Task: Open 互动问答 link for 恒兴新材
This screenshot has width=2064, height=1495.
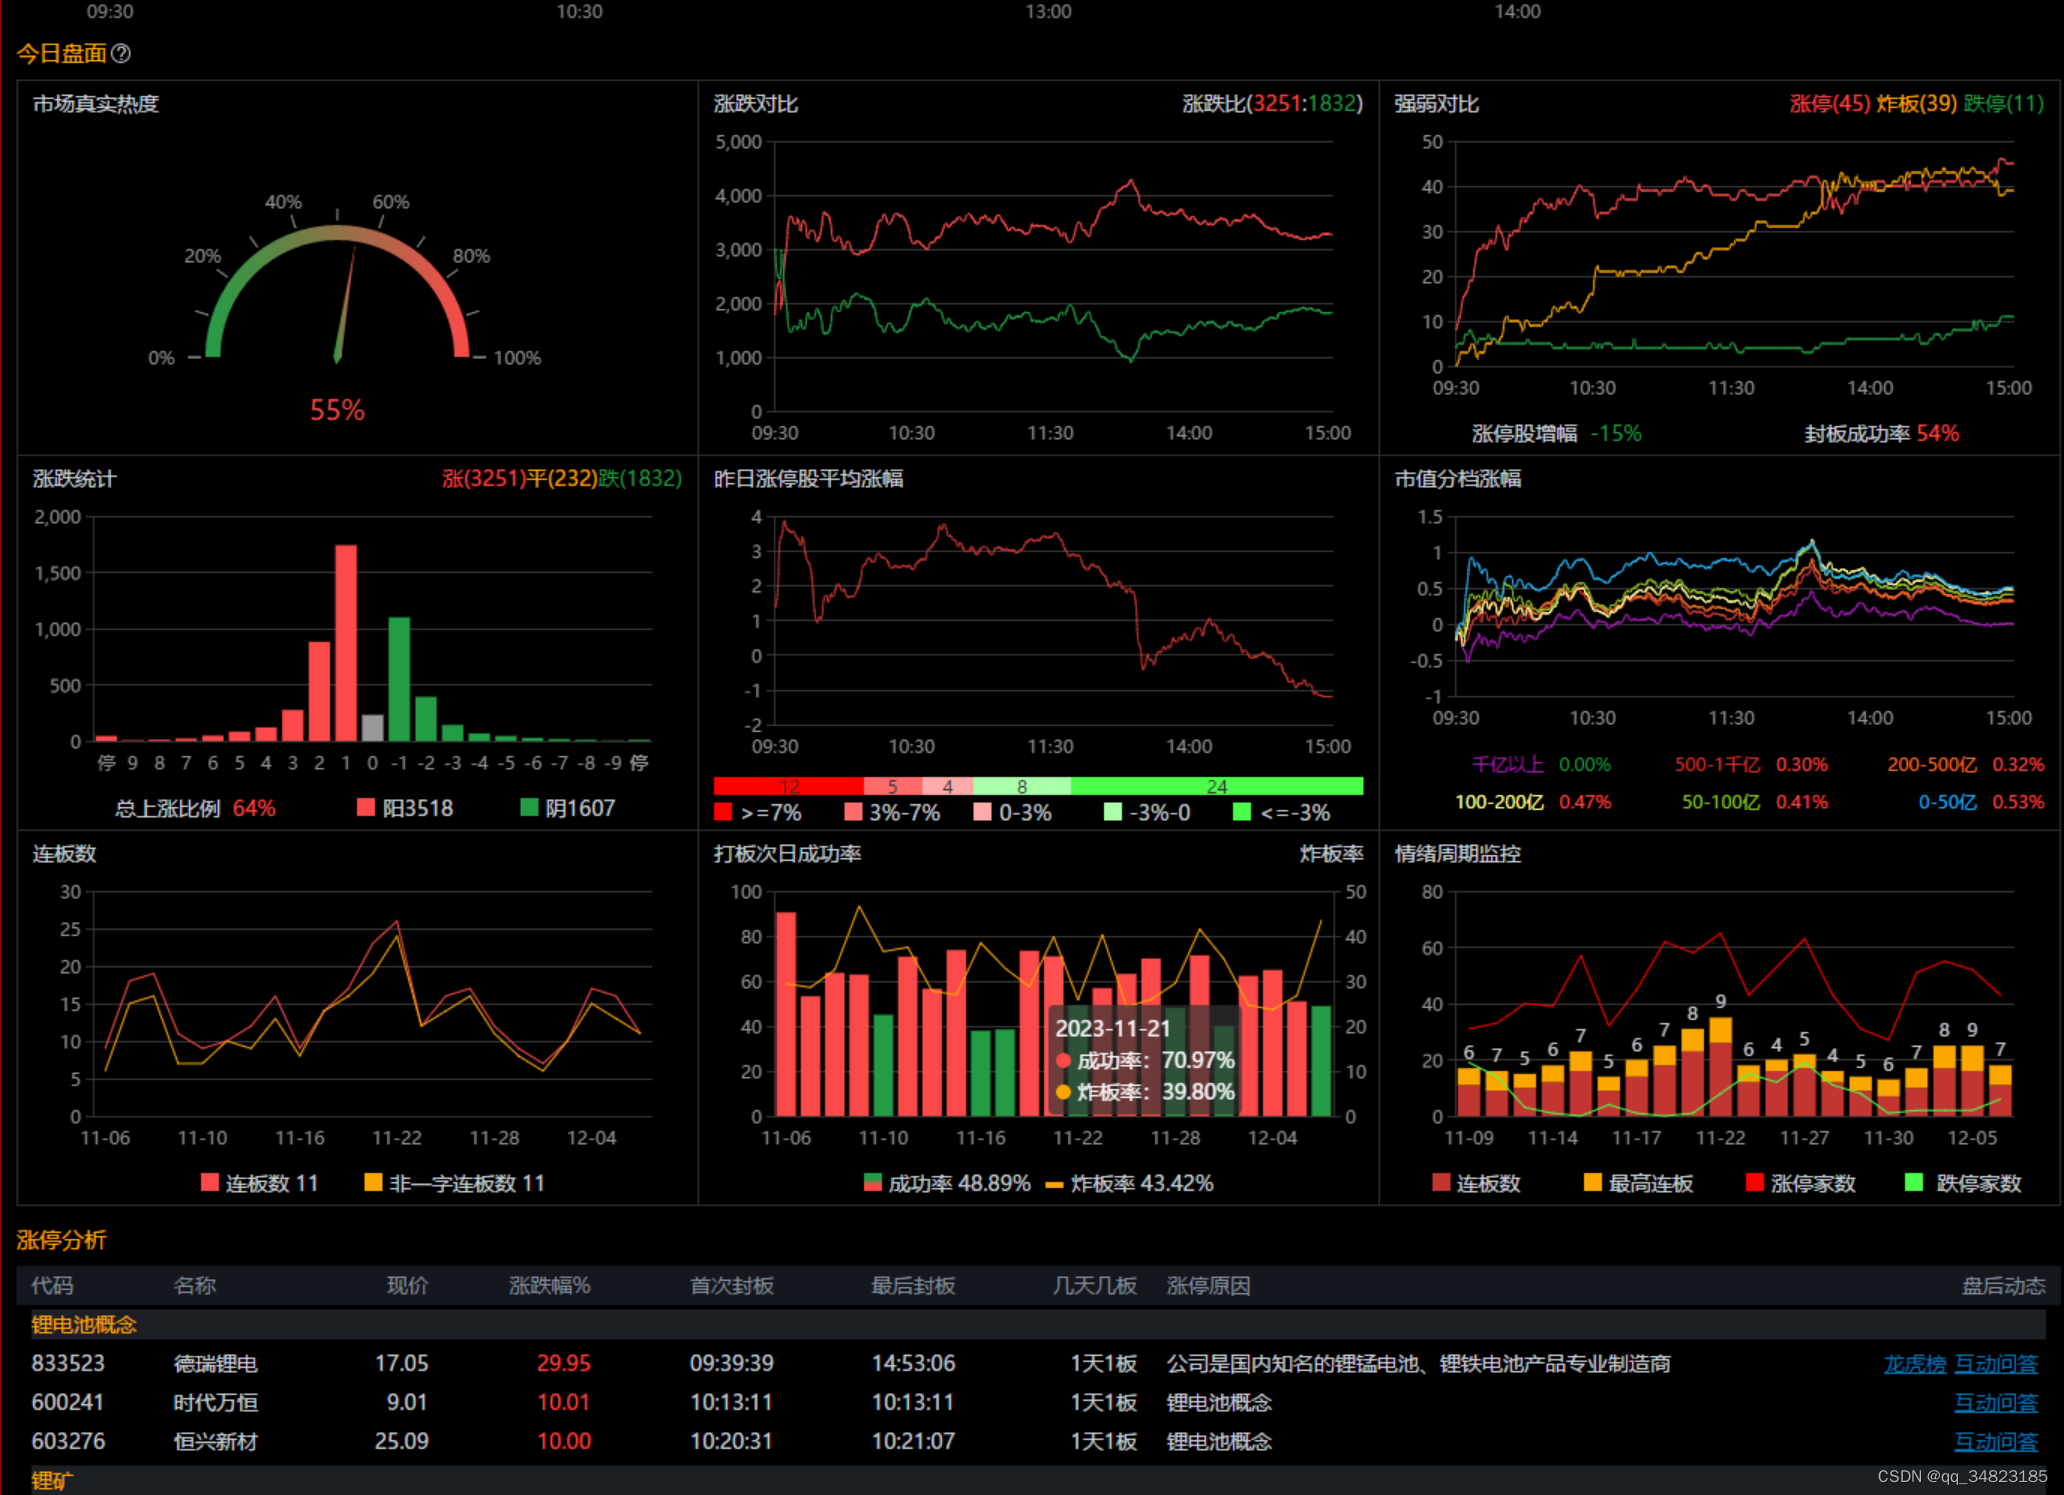Action: (x=1996, y=1442)
